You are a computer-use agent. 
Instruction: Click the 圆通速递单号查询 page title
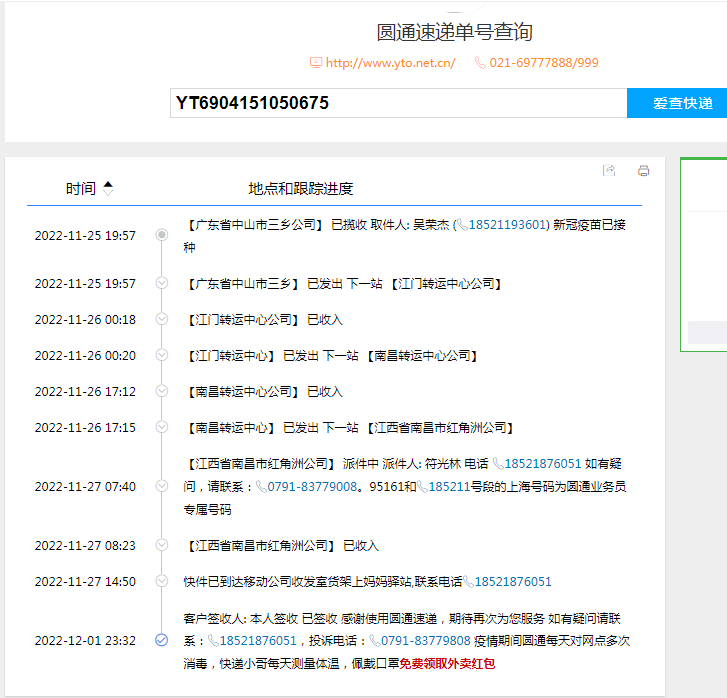pyautogui.click(x=454, y=32)
